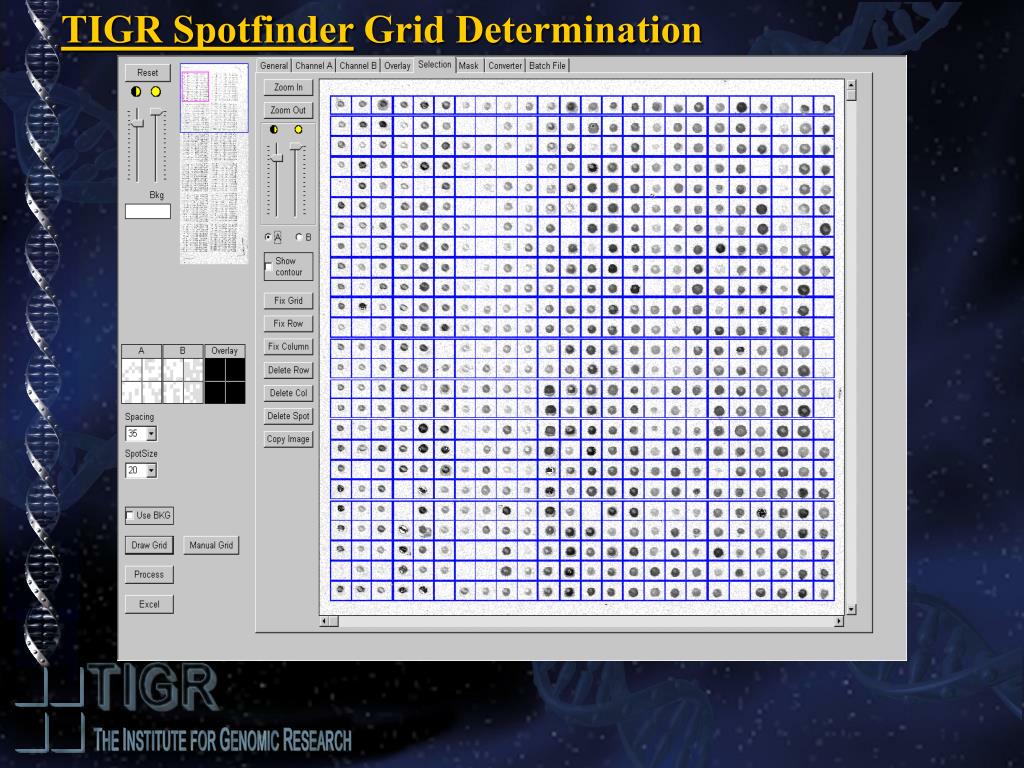Click the Delete Row button
This screenshot has height=768, width=1024.
pos(288,370)
